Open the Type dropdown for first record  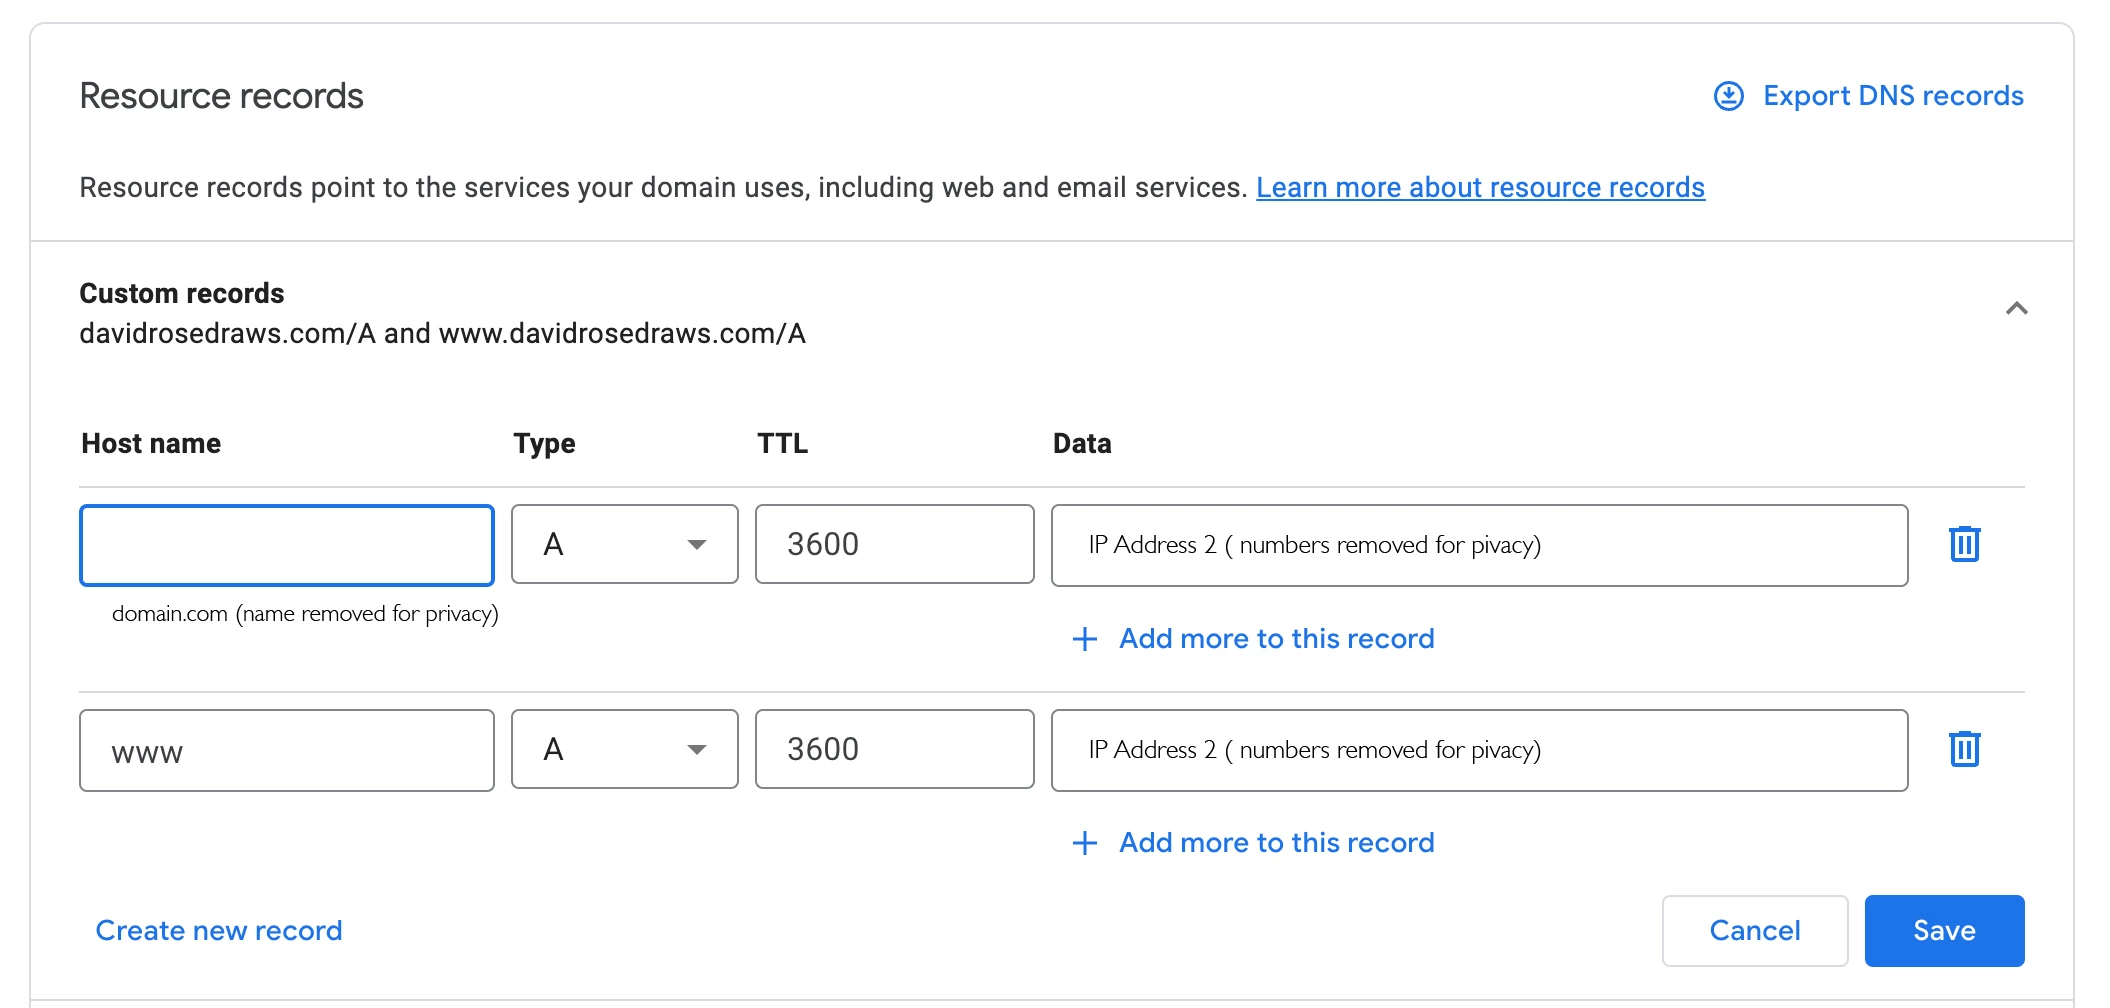(624, 544)
